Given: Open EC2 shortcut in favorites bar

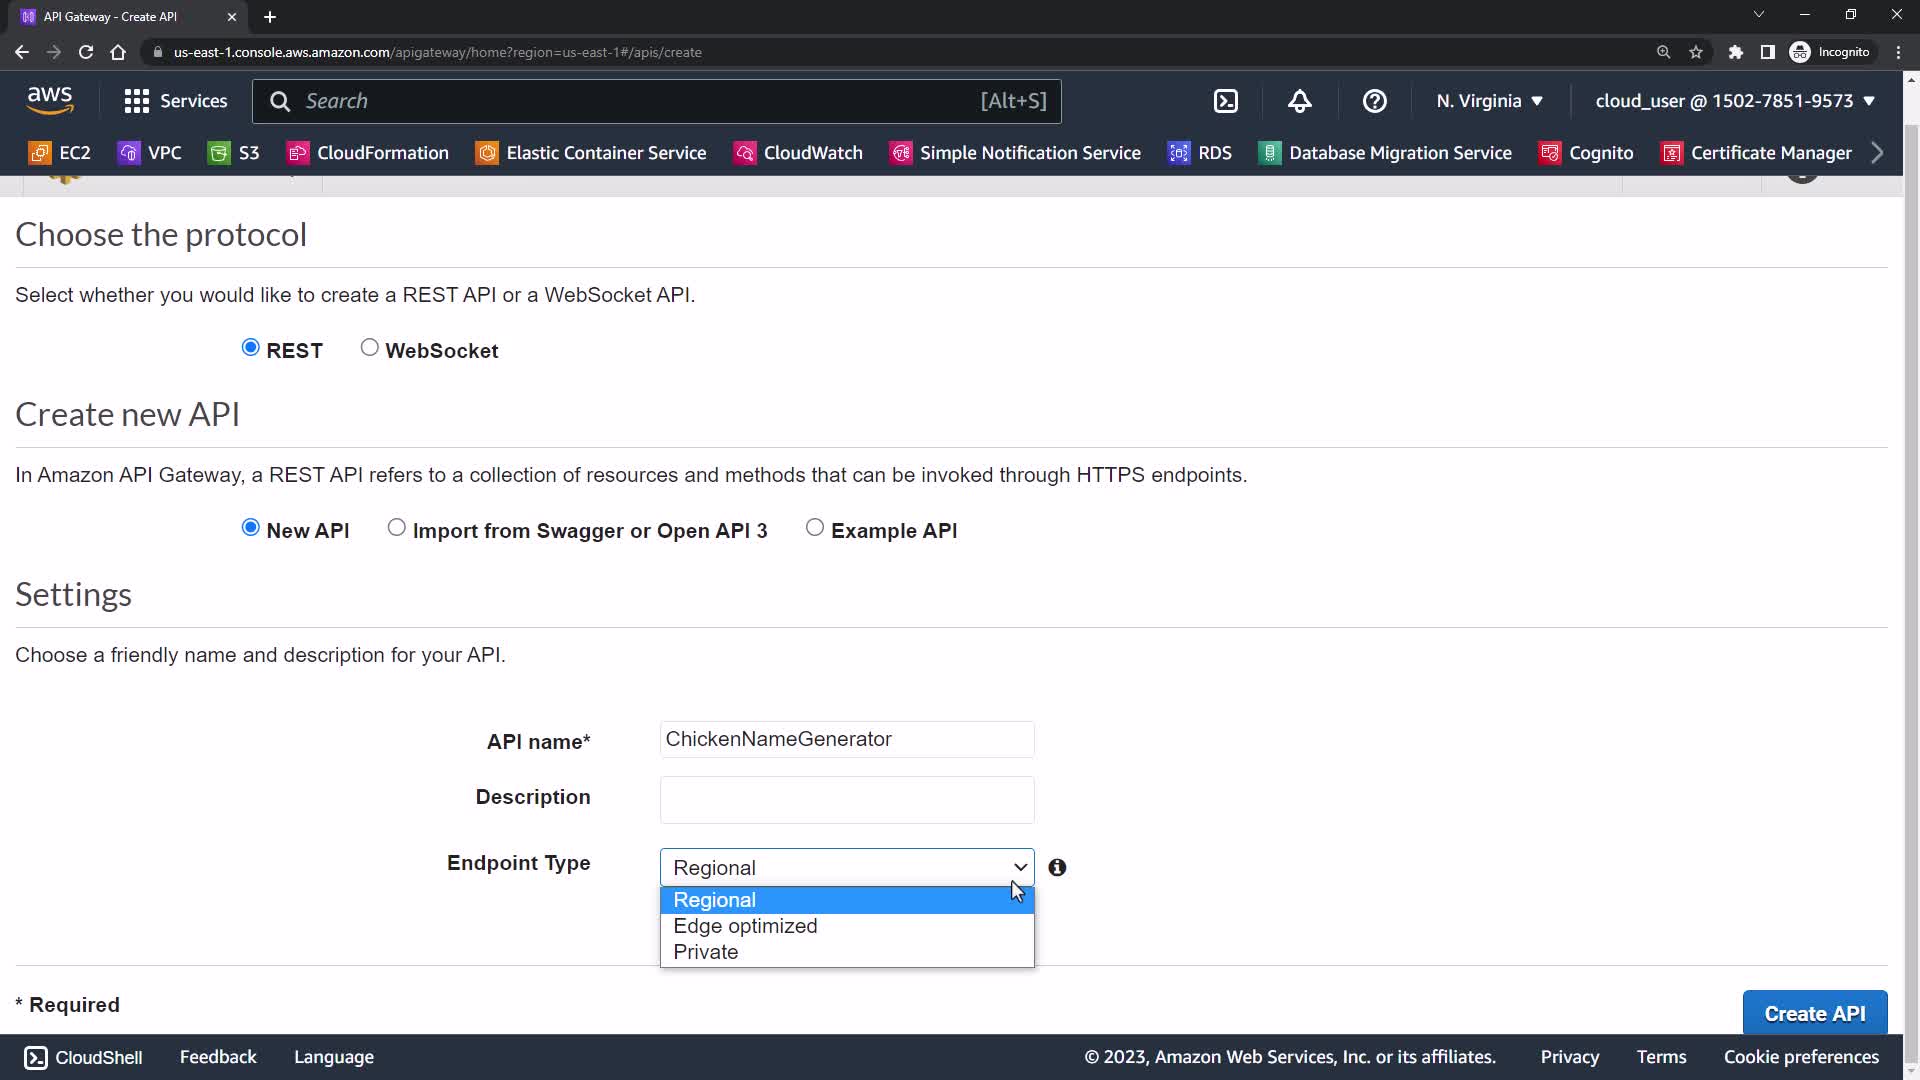Looking at the screenshot, I should point(60,153).
